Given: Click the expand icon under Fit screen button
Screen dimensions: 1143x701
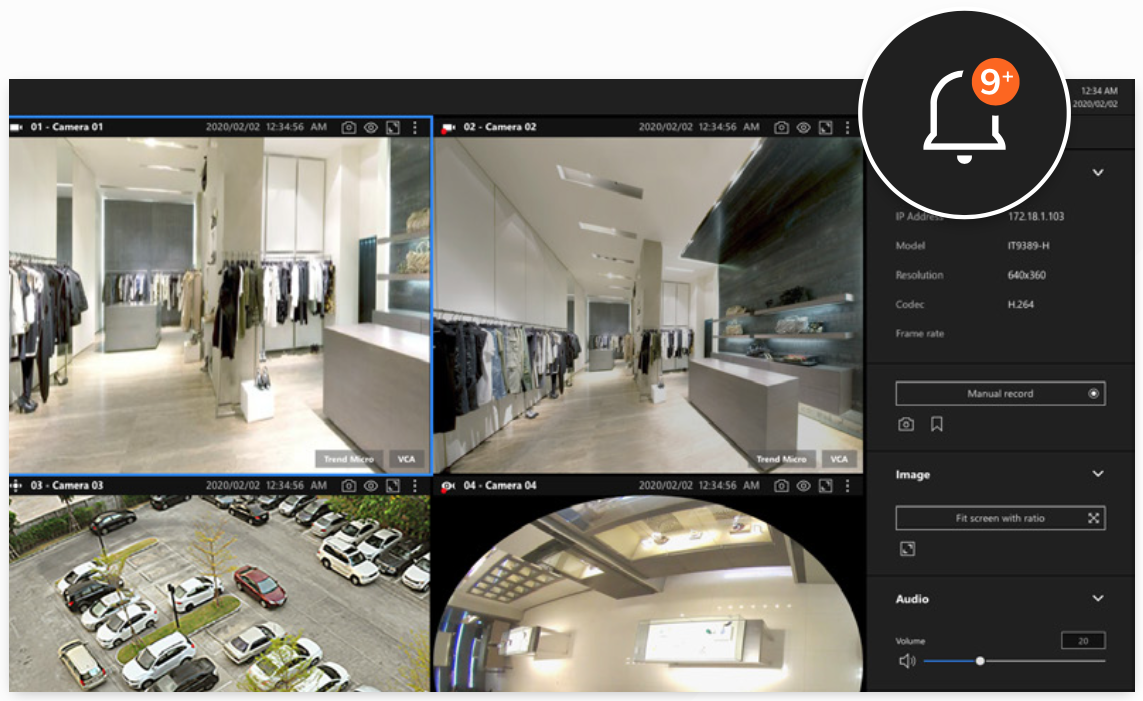Looking at the screenshot, I should pos(907,549).
